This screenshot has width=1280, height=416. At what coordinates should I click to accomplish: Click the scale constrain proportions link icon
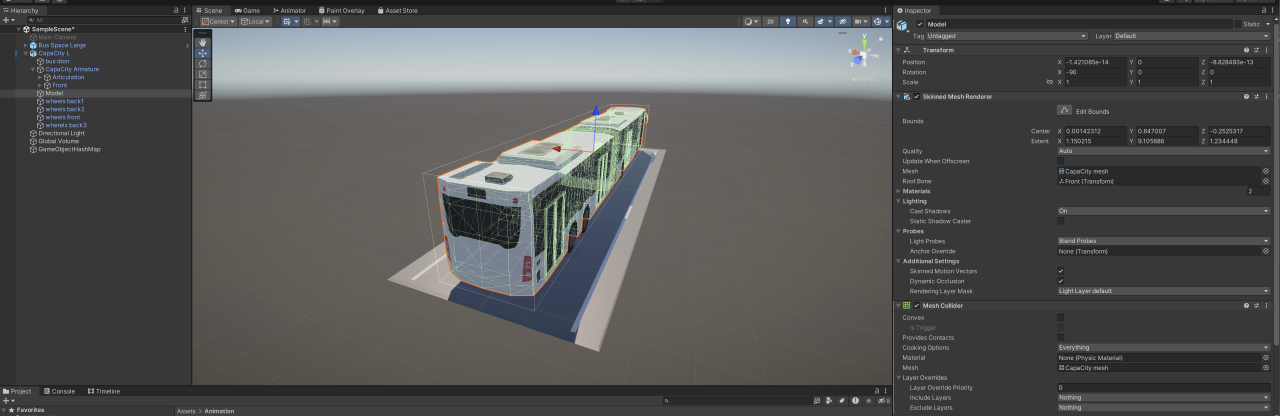1049,82
